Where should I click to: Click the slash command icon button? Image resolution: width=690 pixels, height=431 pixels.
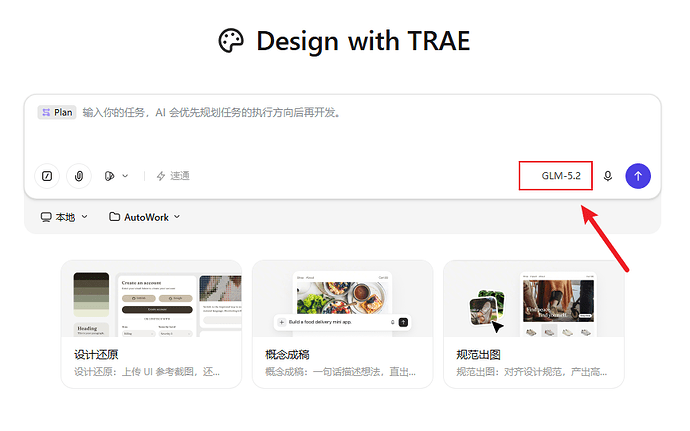[x=47, y=176]
